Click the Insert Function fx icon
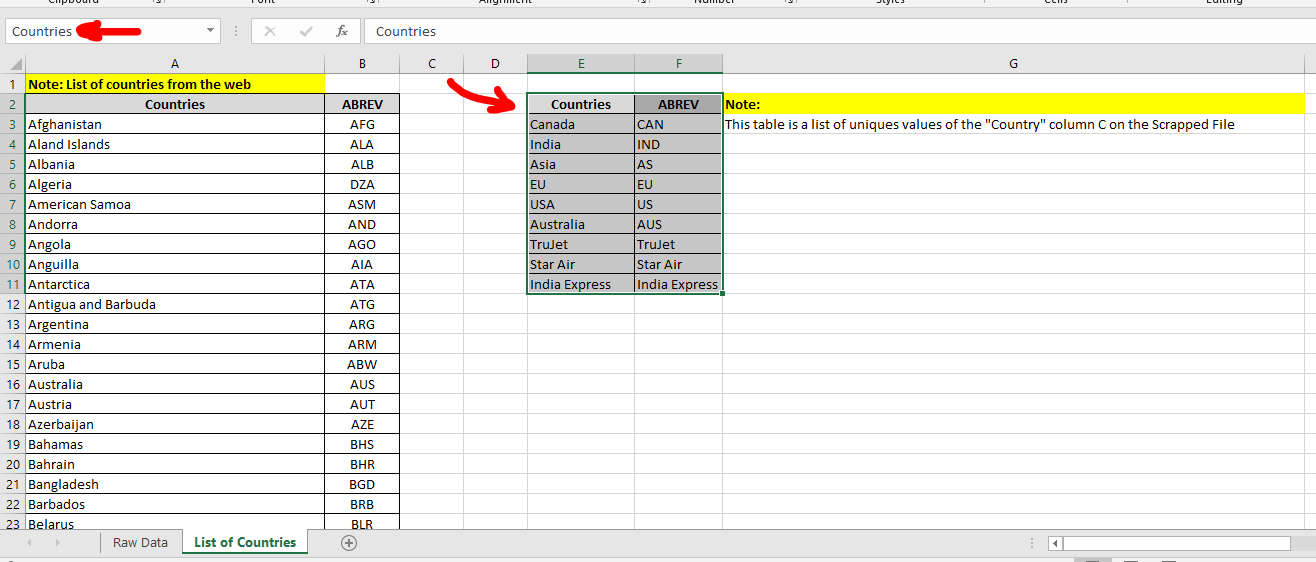 341,31
